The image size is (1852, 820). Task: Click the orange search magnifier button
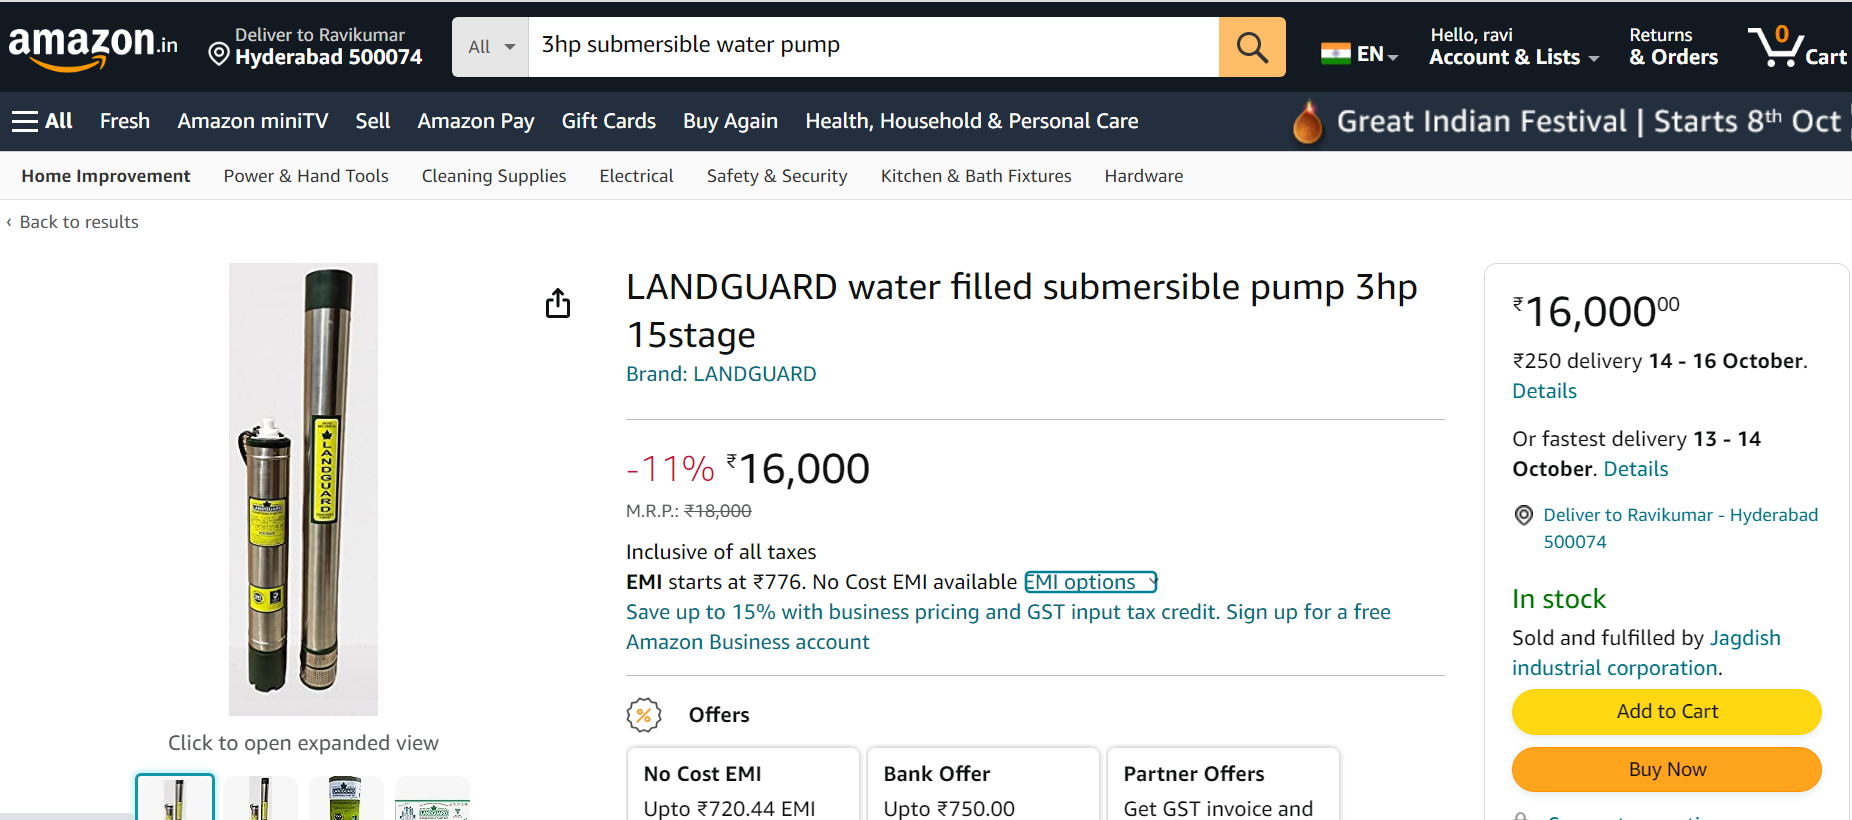[x=1252, y=47]
